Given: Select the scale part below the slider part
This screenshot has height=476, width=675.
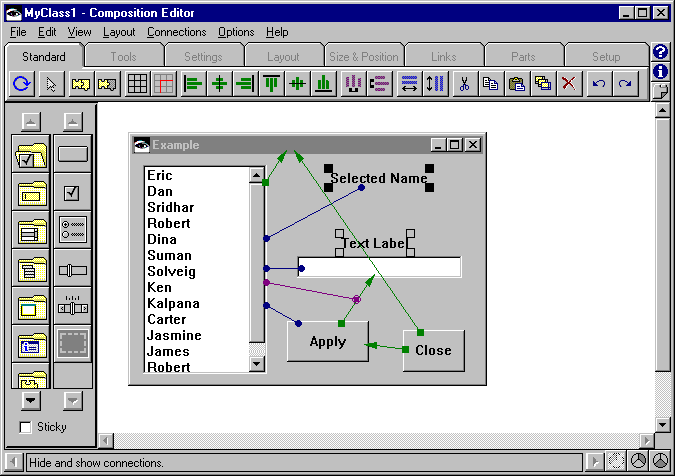Looking at the screenshot, I should tap(73, 306).
